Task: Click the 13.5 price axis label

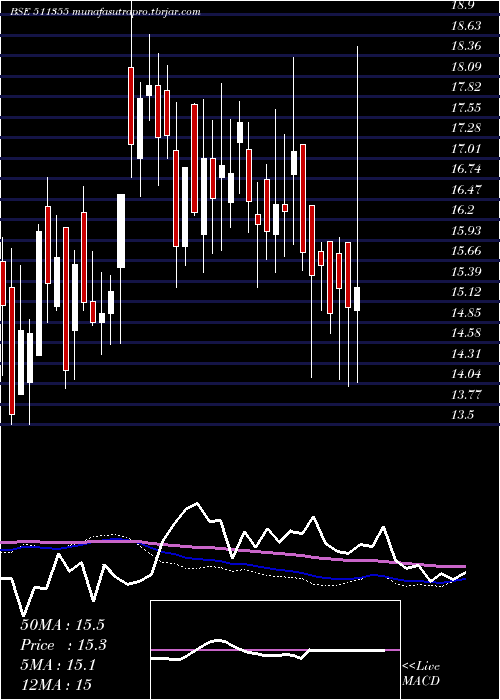Action: [462, 415]
